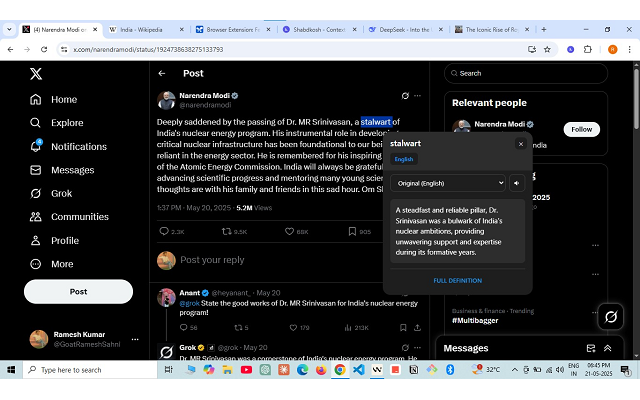640x400 pixels.
Task: Open more options on Modi's post
Action: pos(417,96)
